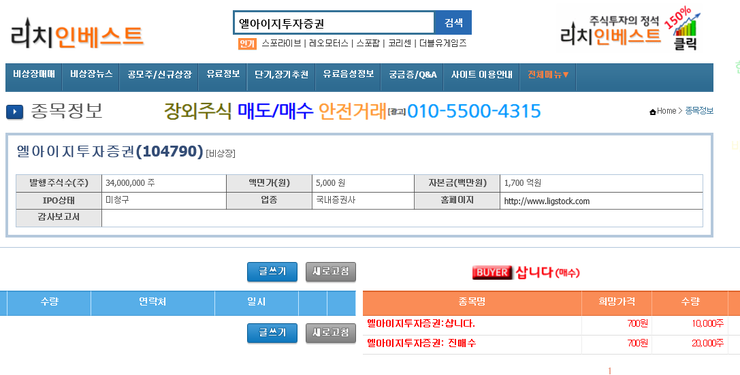
Task: Open the 단기,장기추천 menu
Action: click(x=281, y=75)
